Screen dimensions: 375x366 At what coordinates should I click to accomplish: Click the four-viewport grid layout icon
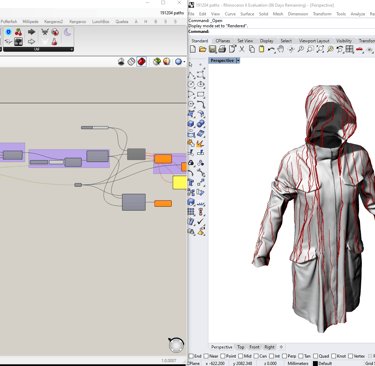[x=349, y=49]
